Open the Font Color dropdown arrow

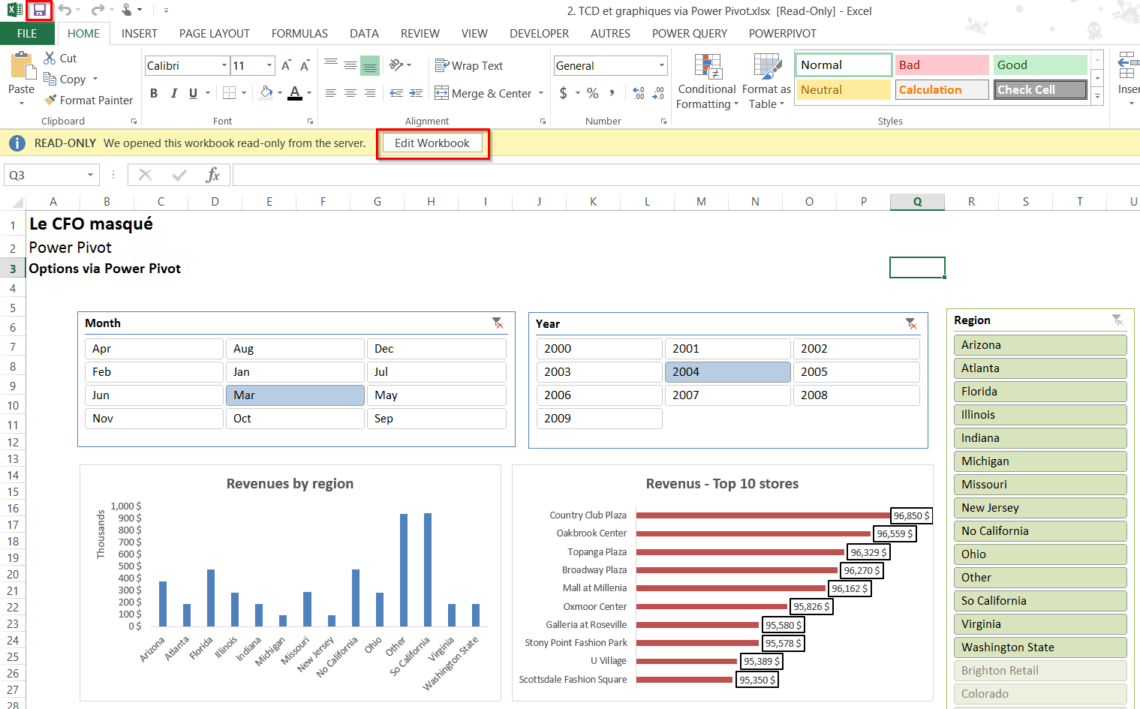click(x=310, y=92)
